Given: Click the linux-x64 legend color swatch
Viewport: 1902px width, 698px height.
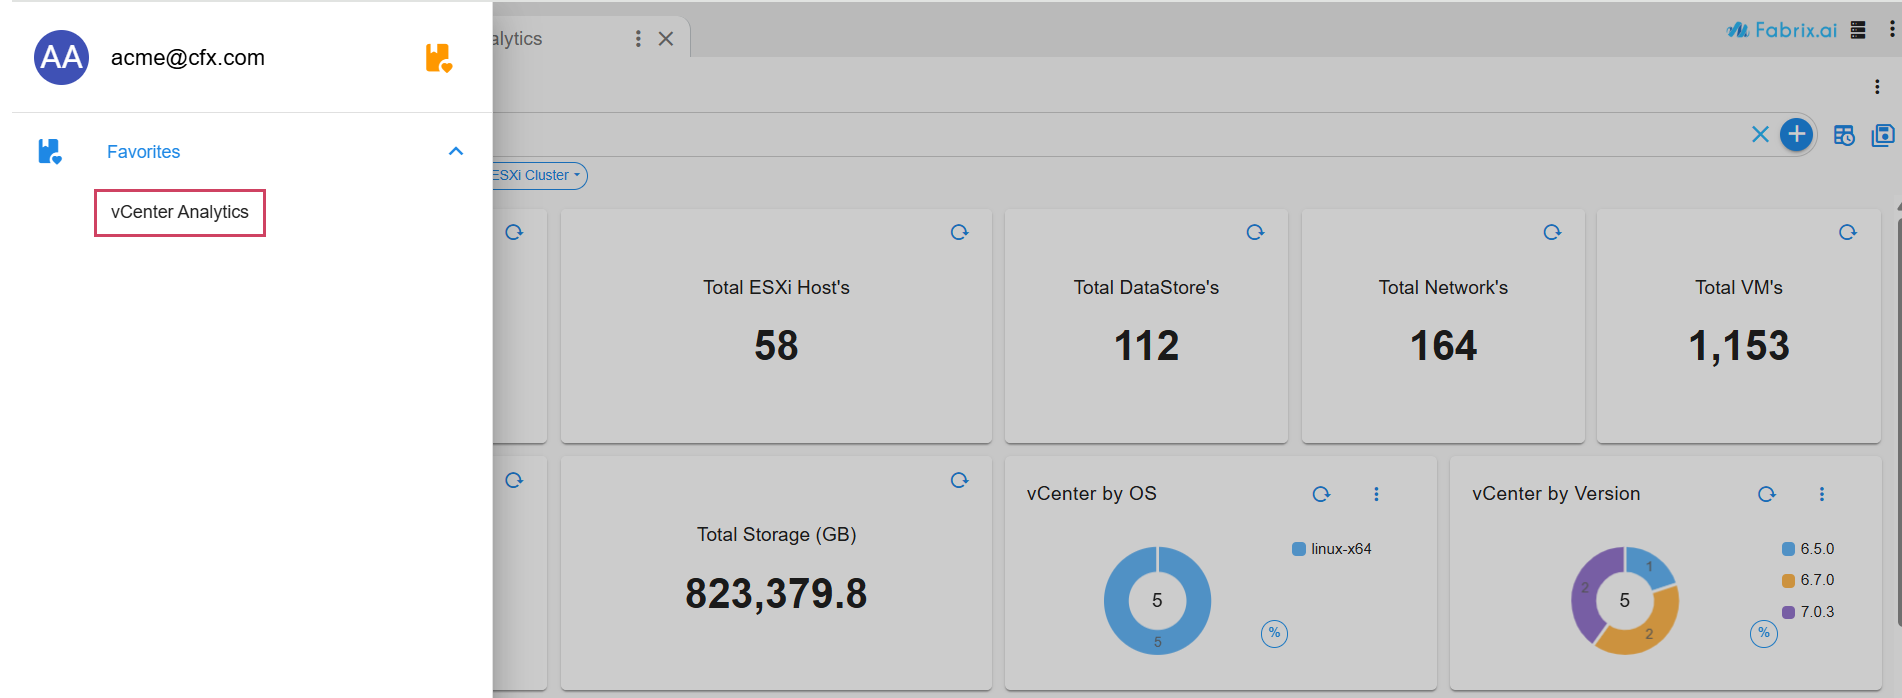Looking at the screenshot, I should 1299,549.
